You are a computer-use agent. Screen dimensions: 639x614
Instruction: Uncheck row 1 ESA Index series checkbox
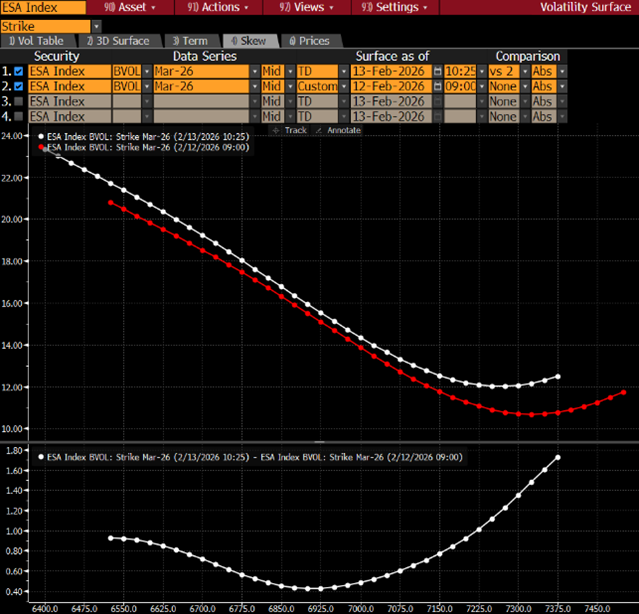pos(19,72)
